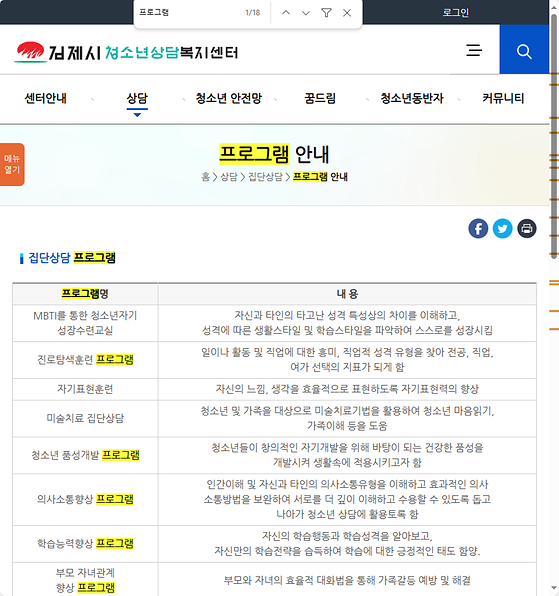The image size is (559, 596).
Task: Close the find bar
Action: click(x=347, y=13)
